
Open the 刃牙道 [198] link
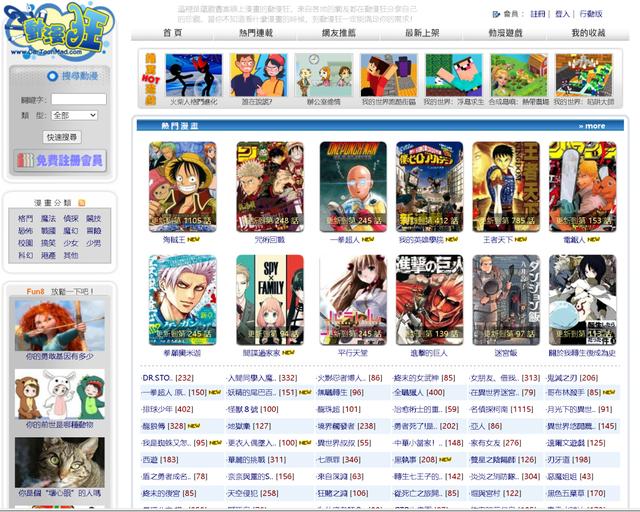tap(569, 460)
